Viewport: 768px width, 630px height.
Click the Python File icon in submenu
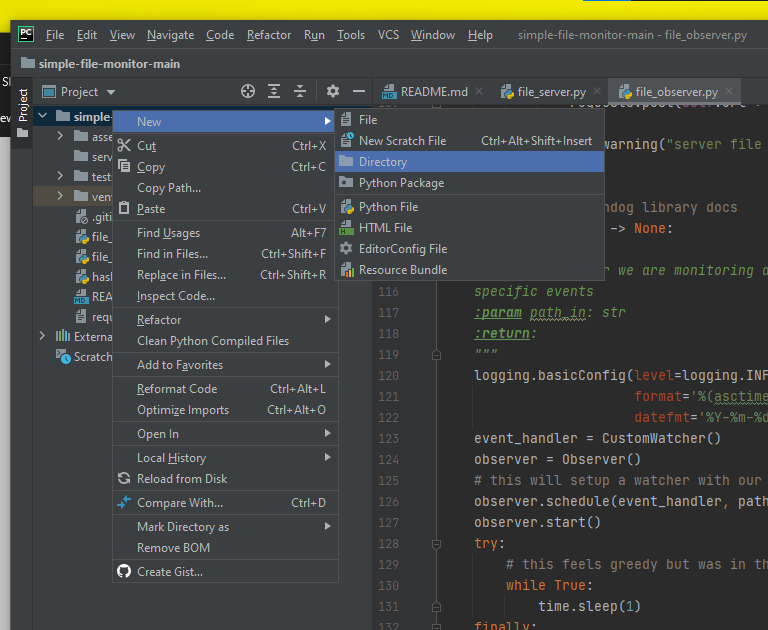(x=347, y=207)
